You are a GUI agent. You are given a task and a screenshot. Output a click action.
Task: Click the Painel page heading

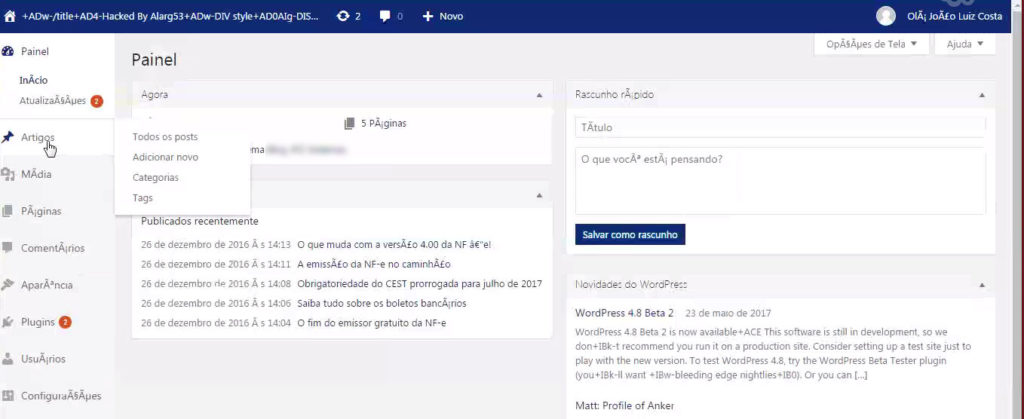154,60
